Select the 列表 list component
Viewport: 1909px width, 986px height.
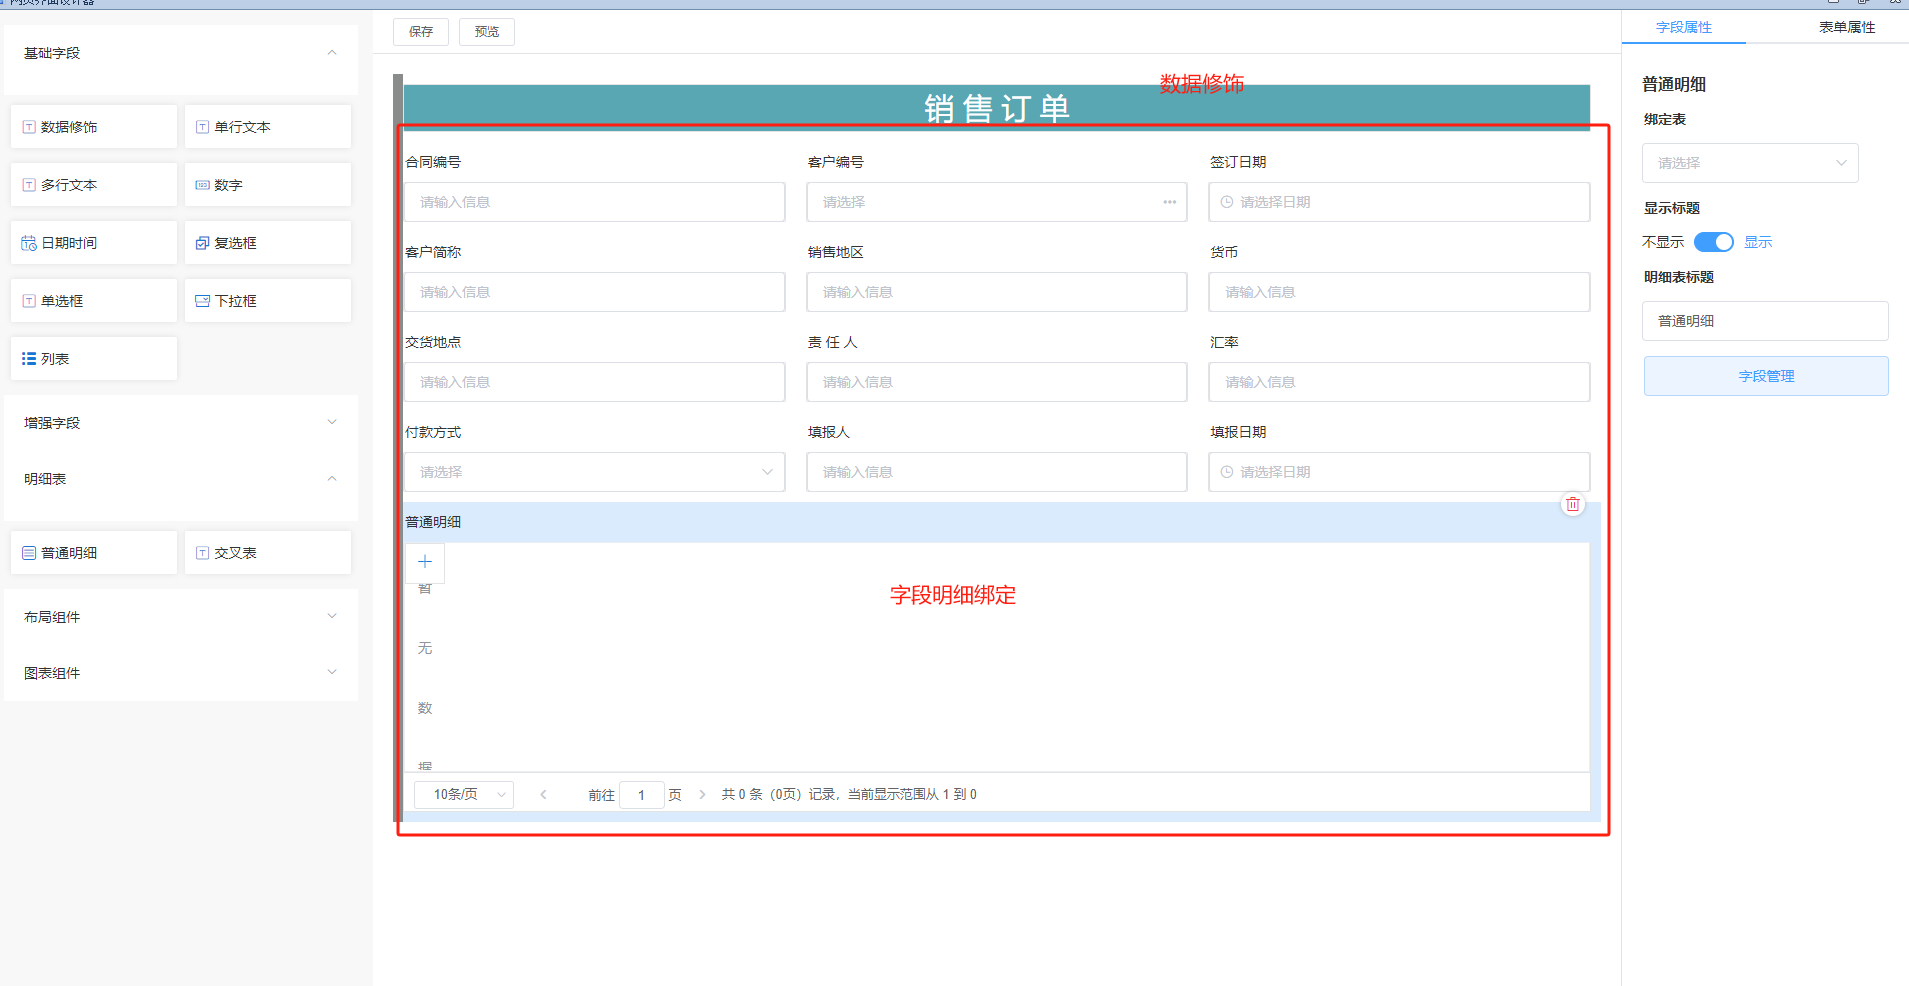(94, 359)
